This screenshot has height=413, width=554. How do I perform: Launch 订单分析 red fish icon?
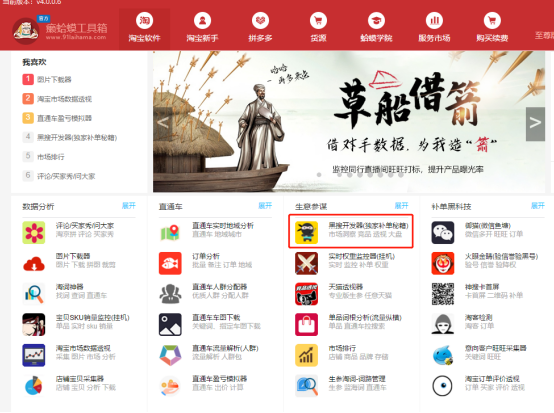point(170,263)
